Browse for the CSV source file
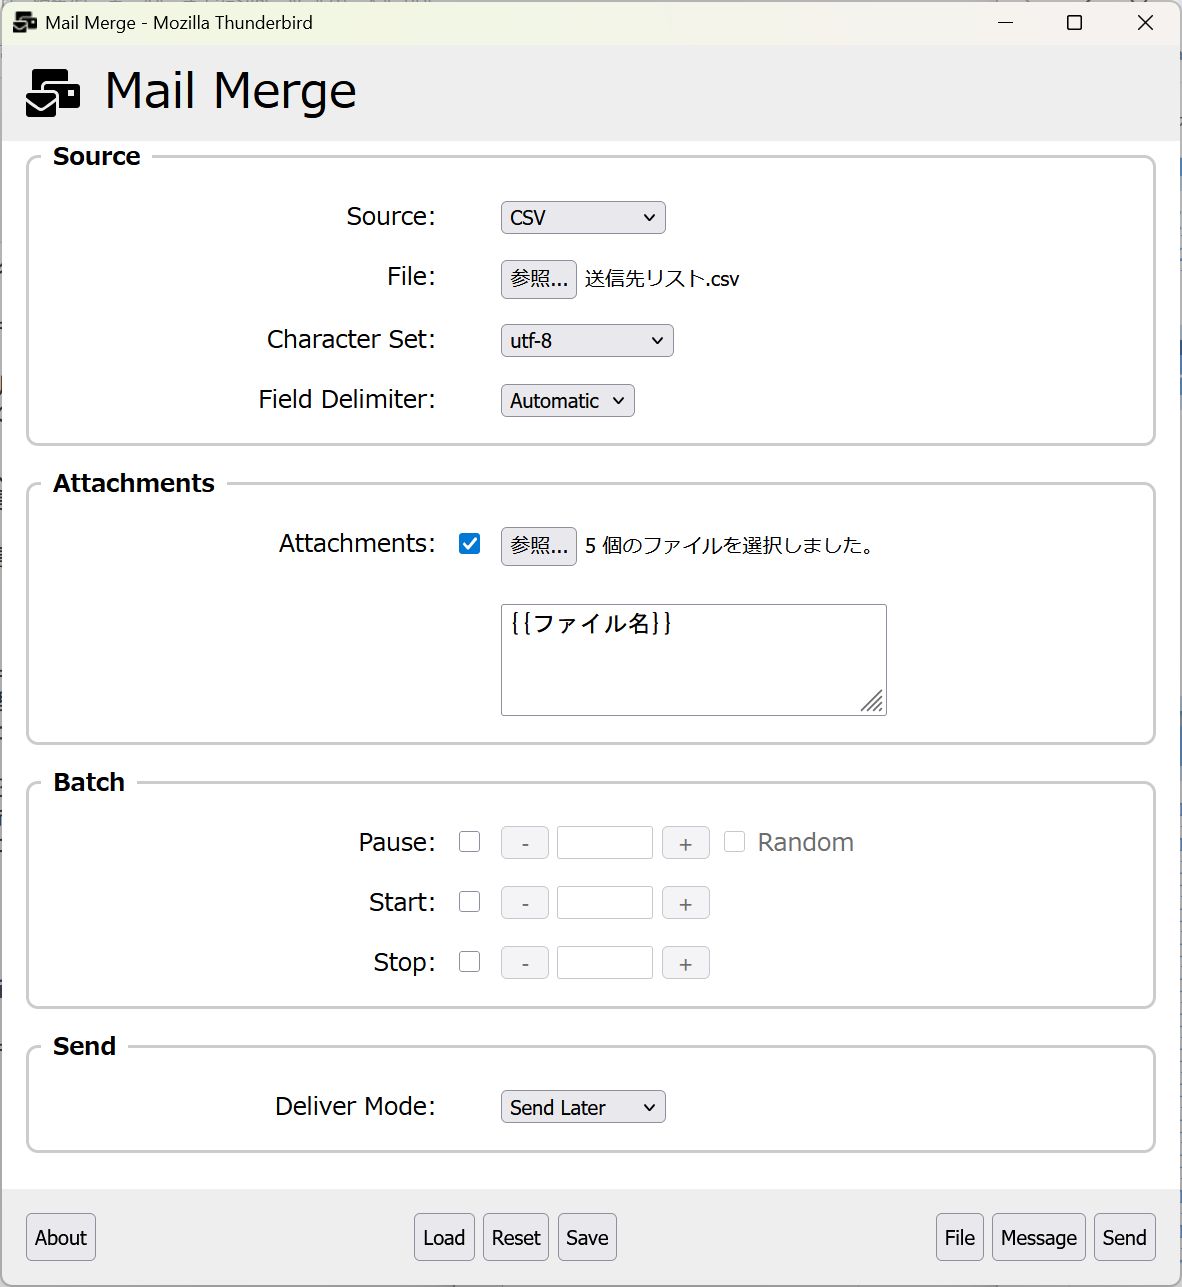Screen dimensions: 1182x1287 (538, 279)
